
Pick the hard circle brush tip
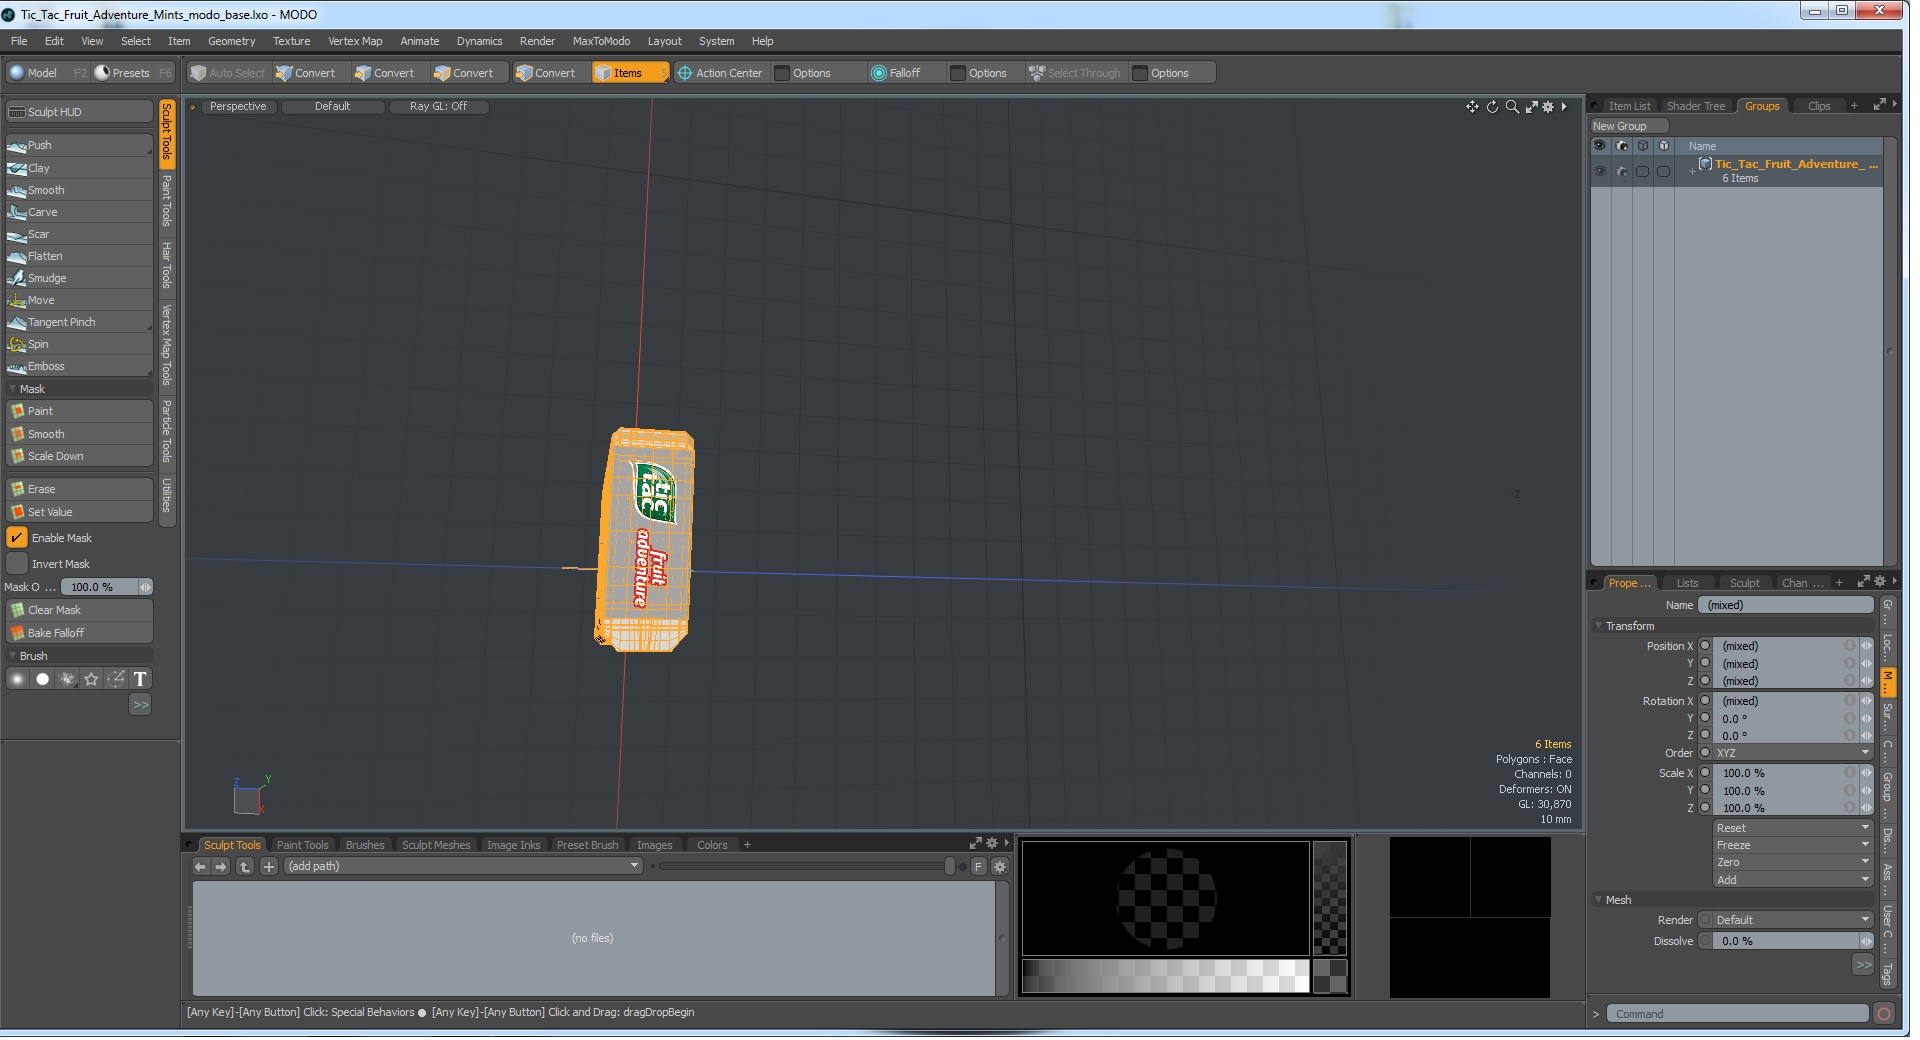point(42,680)
